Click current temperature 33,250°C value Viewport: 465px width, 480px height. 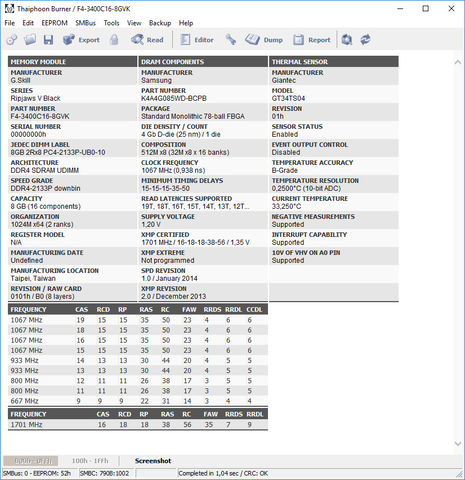tap(286, 206)
